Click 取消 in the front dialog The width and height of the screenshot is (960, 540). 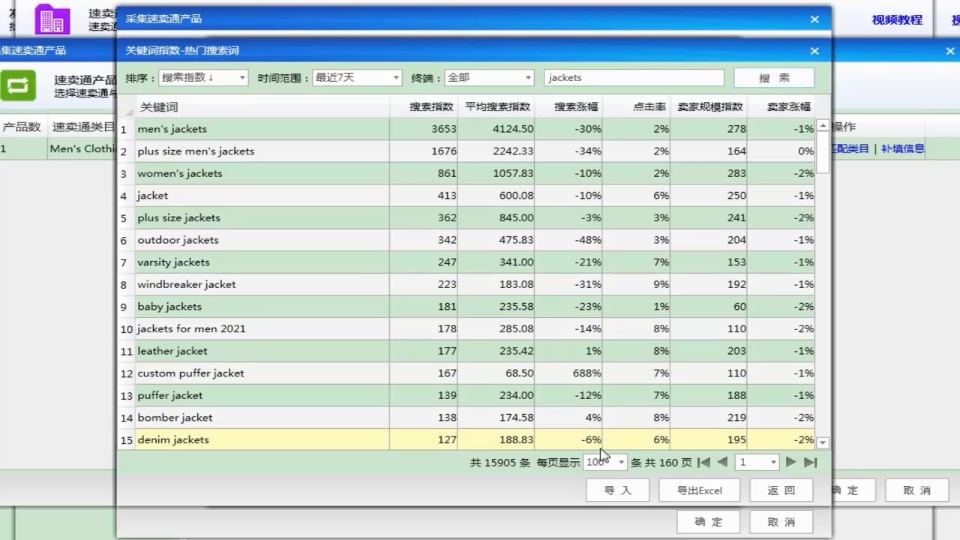[781, 522]
